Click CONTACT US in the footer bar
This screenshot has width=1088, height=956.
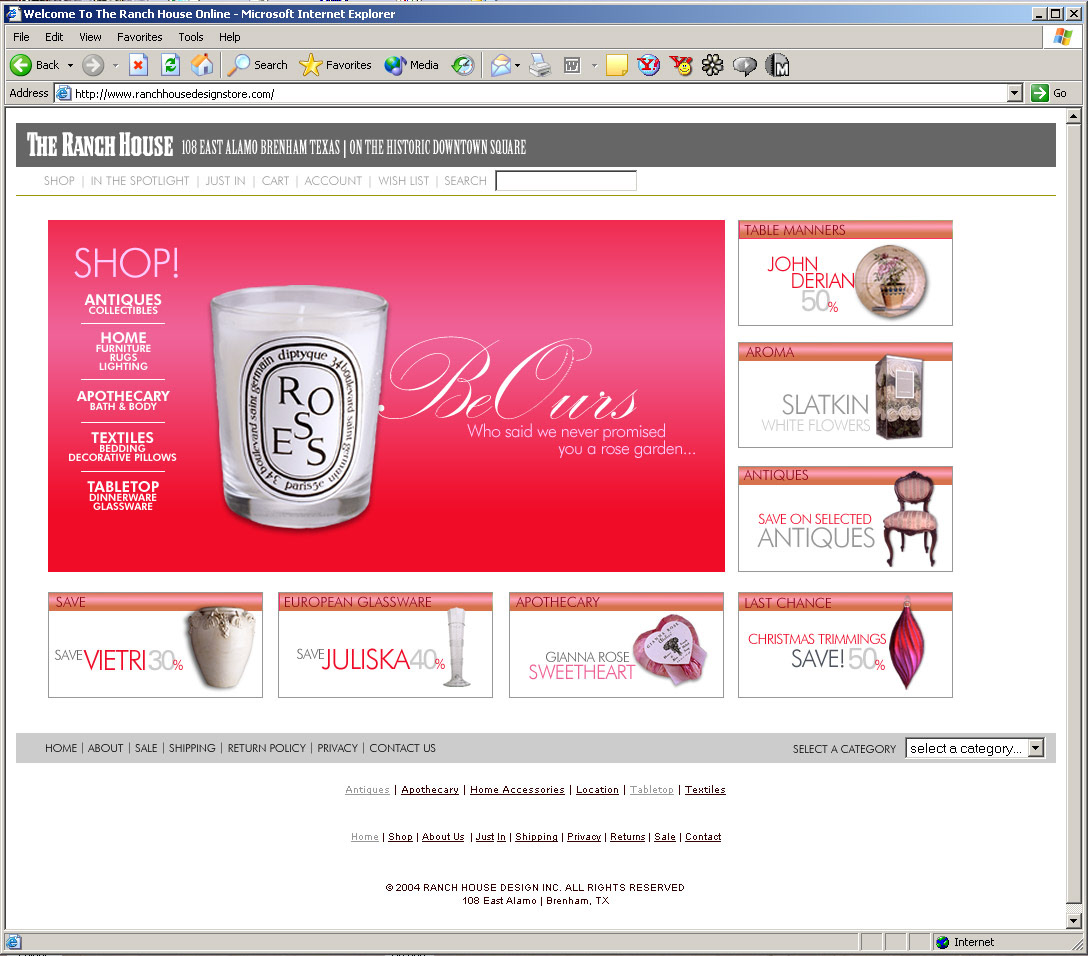click(x=402, y=748)
